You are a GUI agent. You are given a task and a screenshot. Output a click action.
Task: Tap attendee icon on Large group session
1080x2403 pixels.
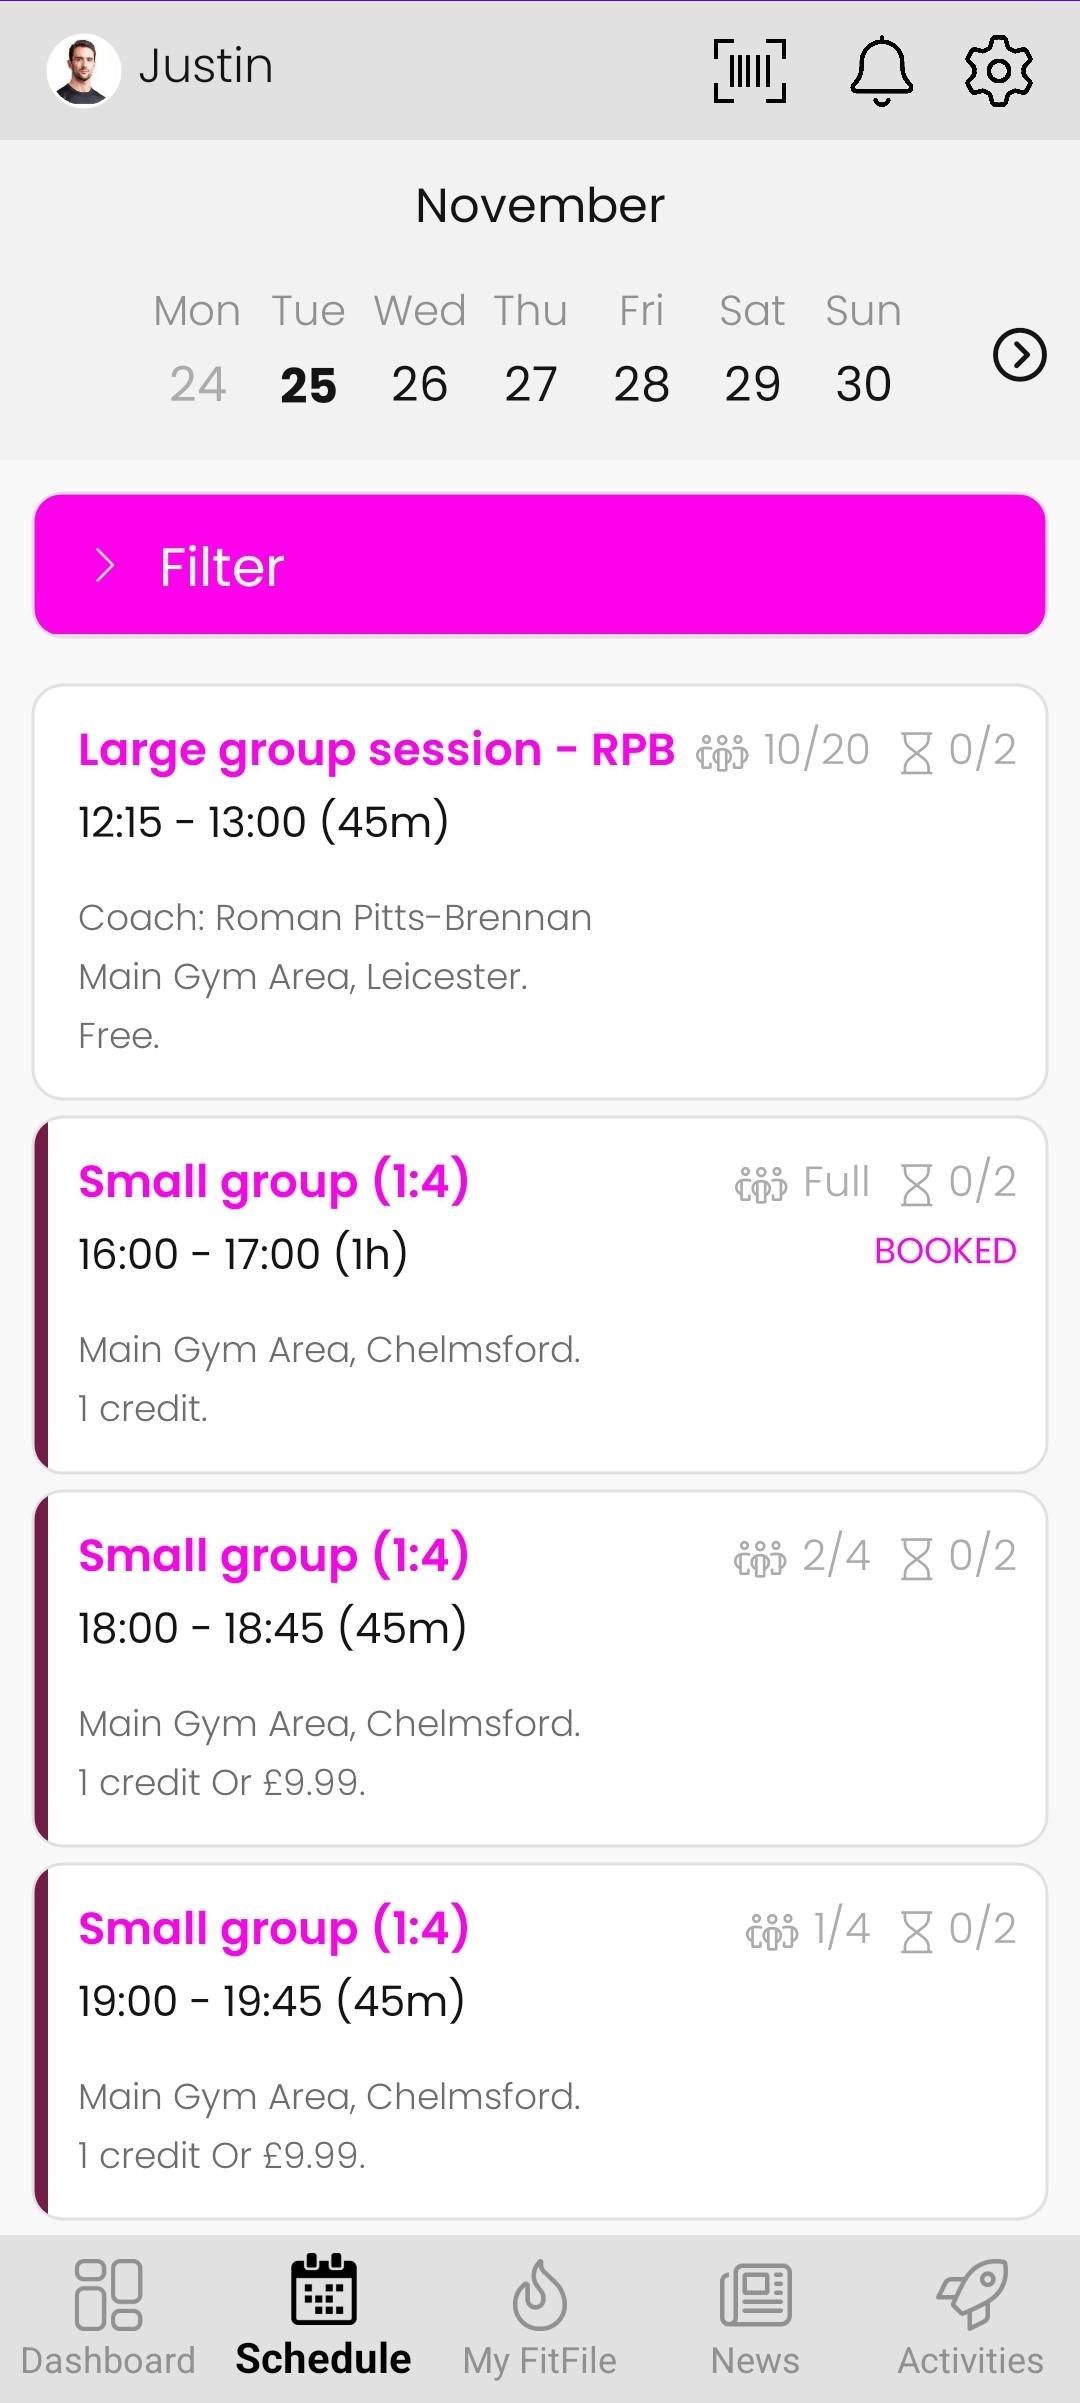(721, 752)
